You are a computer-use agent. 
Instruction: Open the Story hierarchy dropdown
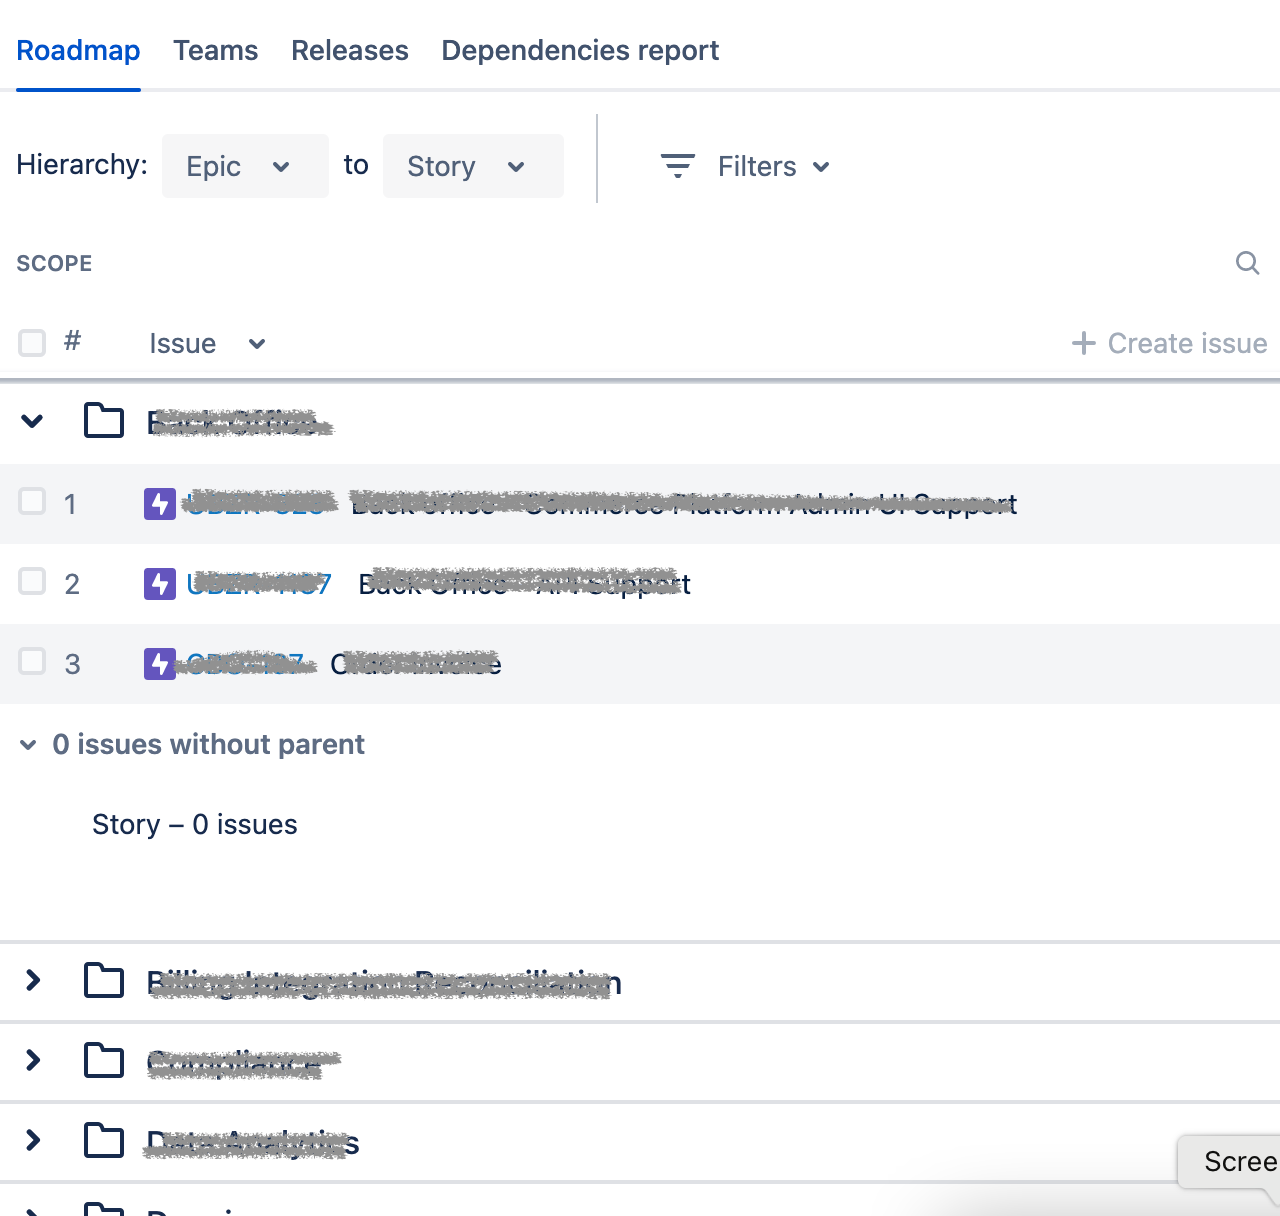pyautogui.click(x=473, y=166)
